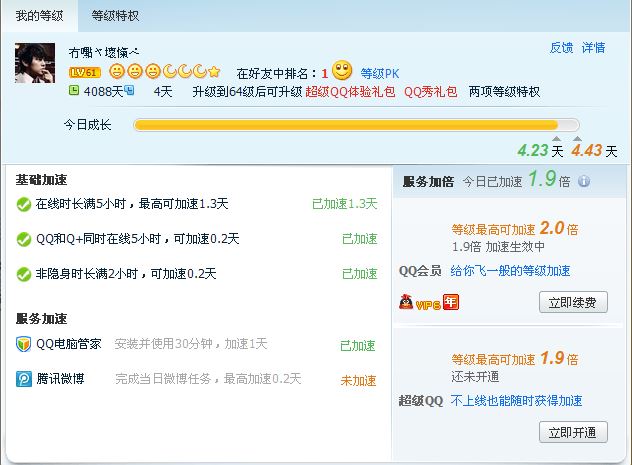Click the 反馈 link
The image size is (632, 465).
561,48
